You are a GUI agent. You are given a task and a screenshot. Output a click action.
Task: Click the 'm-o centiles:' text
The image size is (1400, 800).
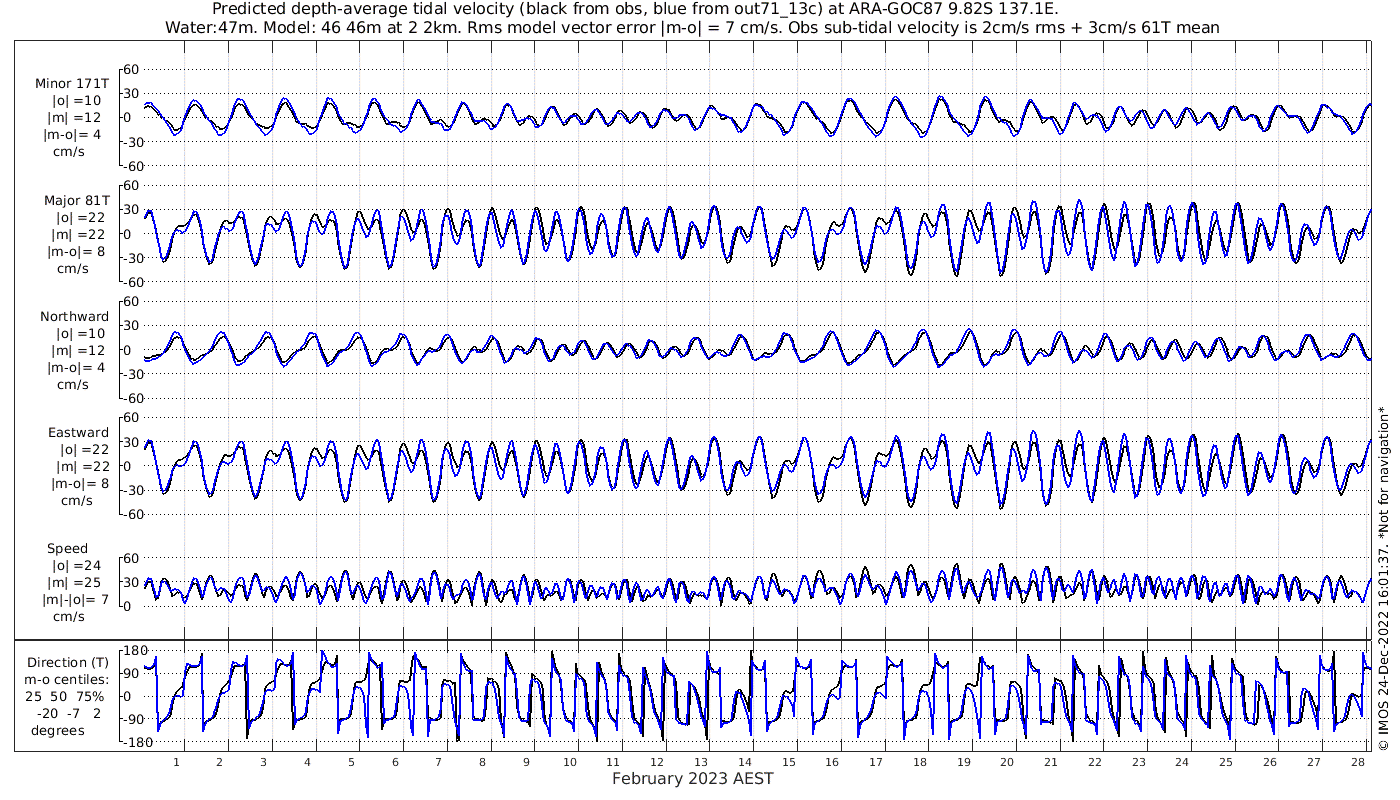pos(67,679)
